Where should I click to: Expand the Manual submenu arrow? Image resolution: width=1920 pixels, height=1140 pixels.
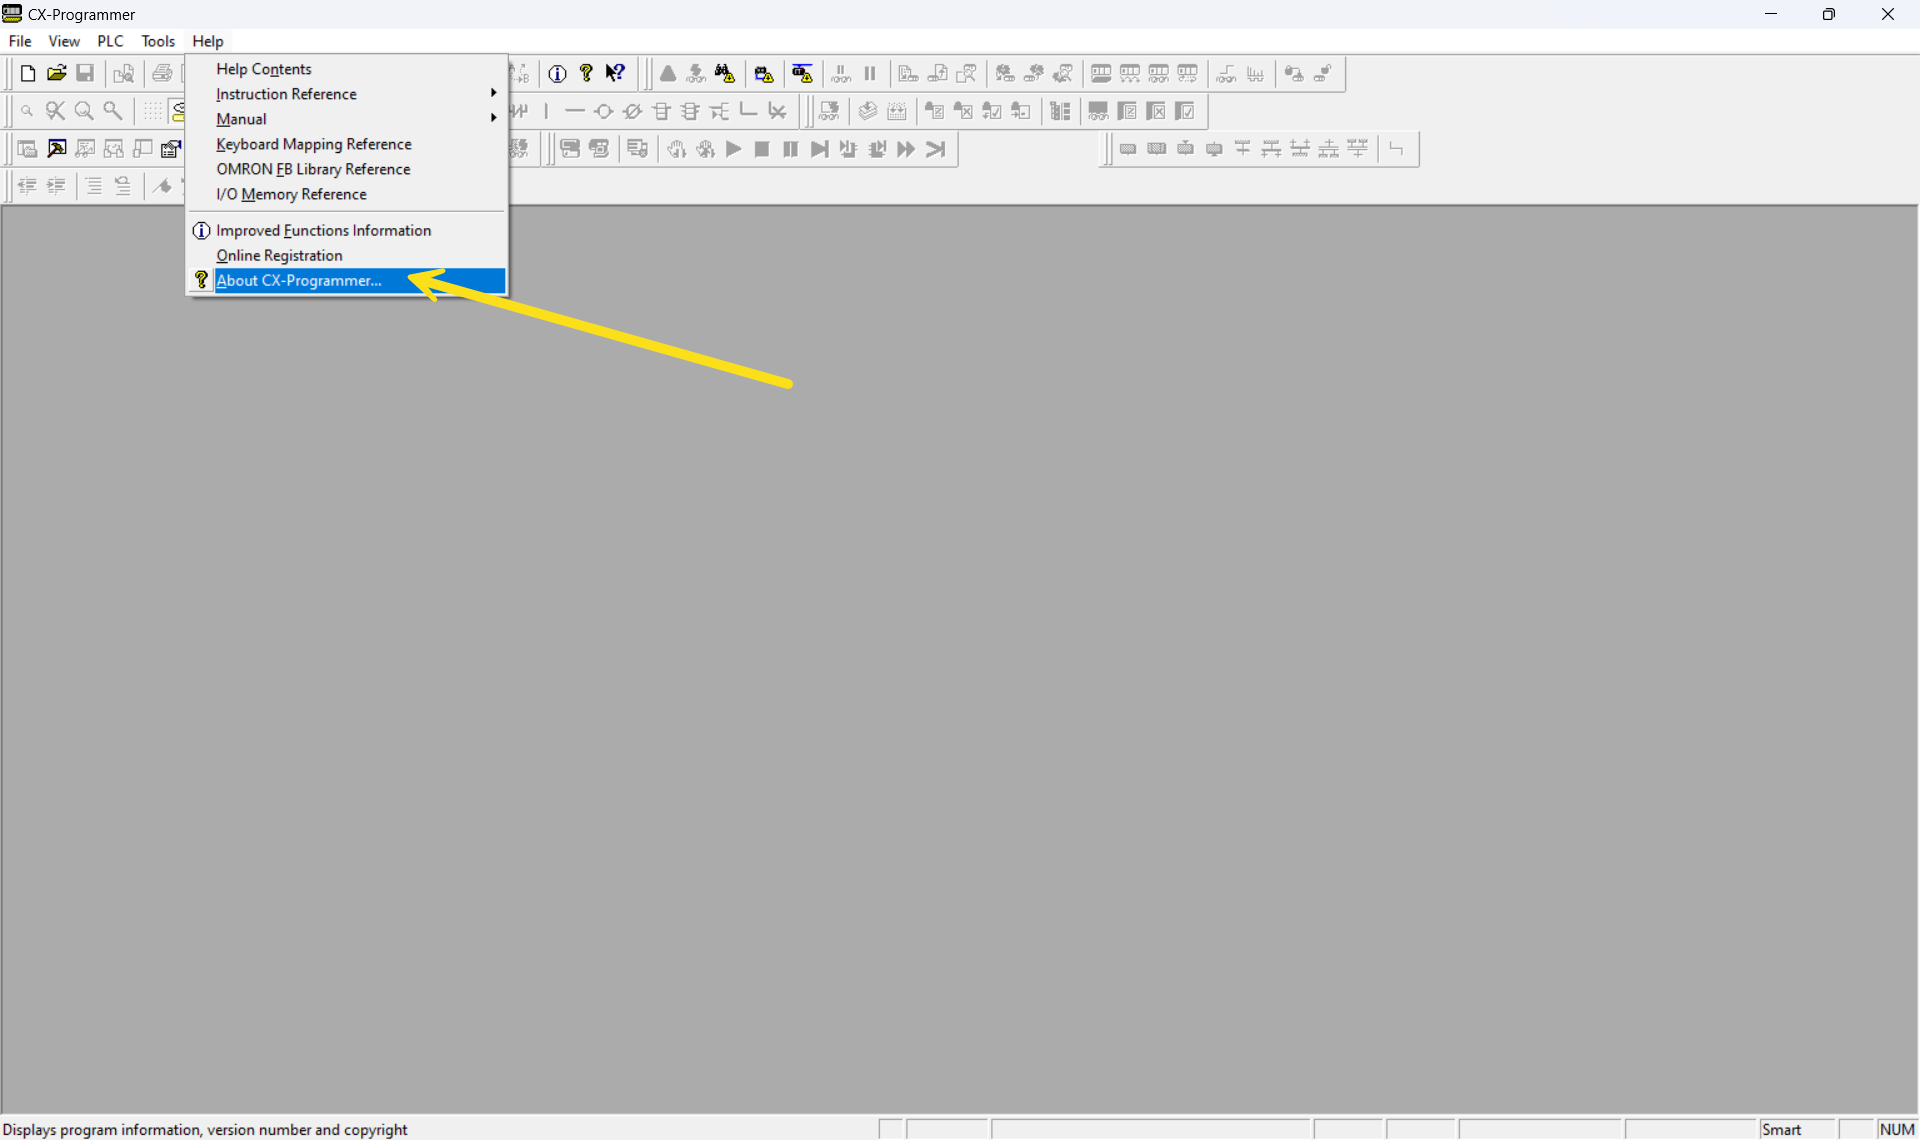pos(493,118)
